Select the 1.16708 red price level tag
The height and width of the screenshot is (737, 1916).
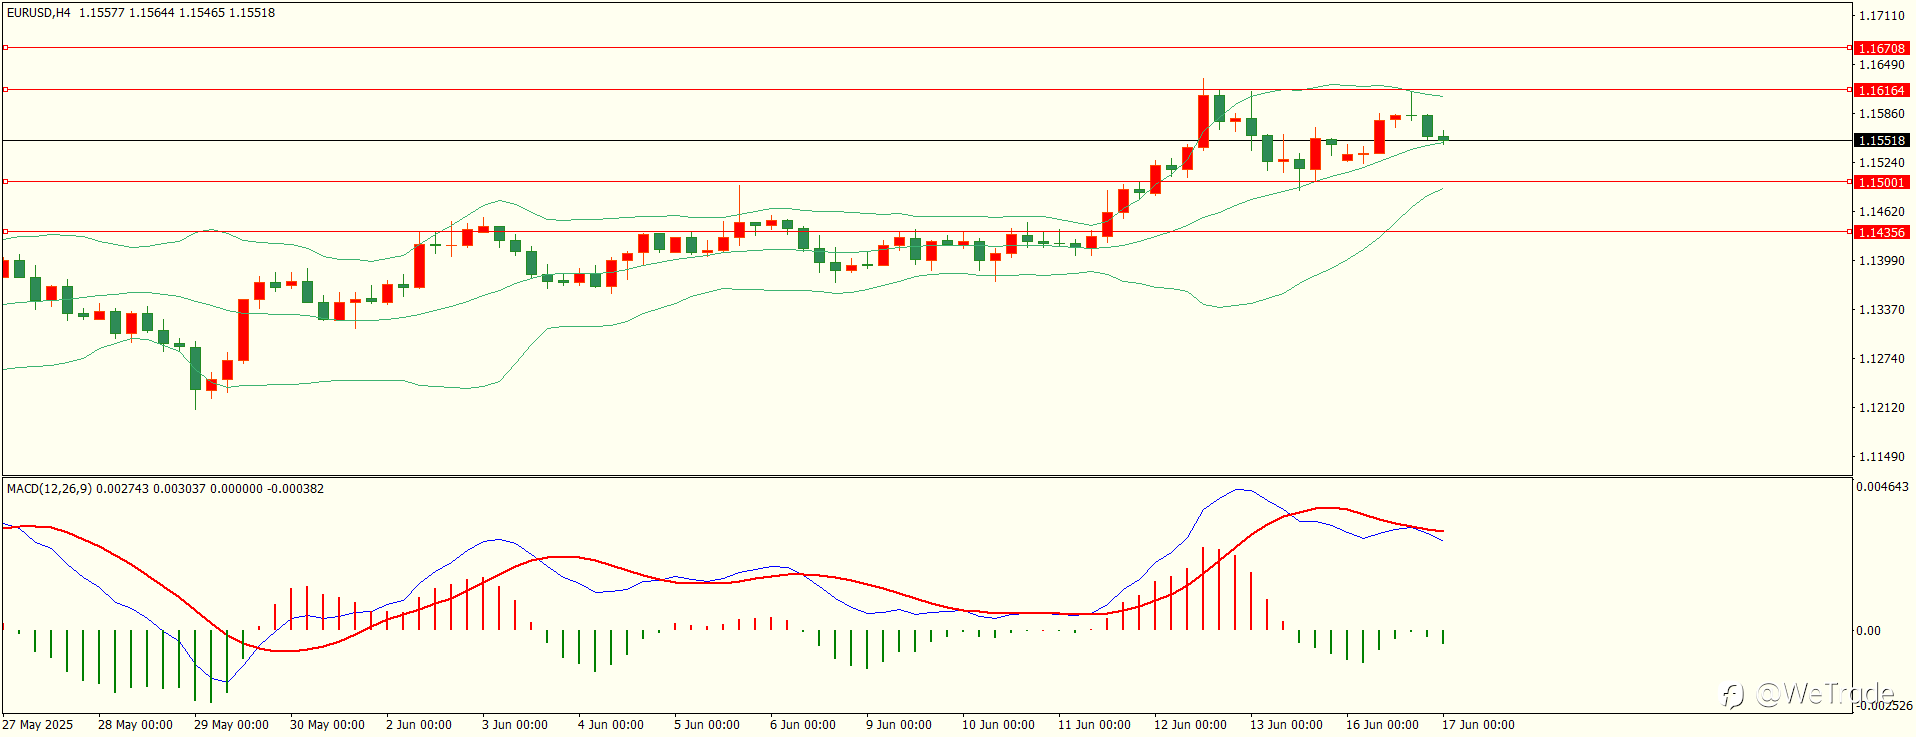coord(1881,48)
